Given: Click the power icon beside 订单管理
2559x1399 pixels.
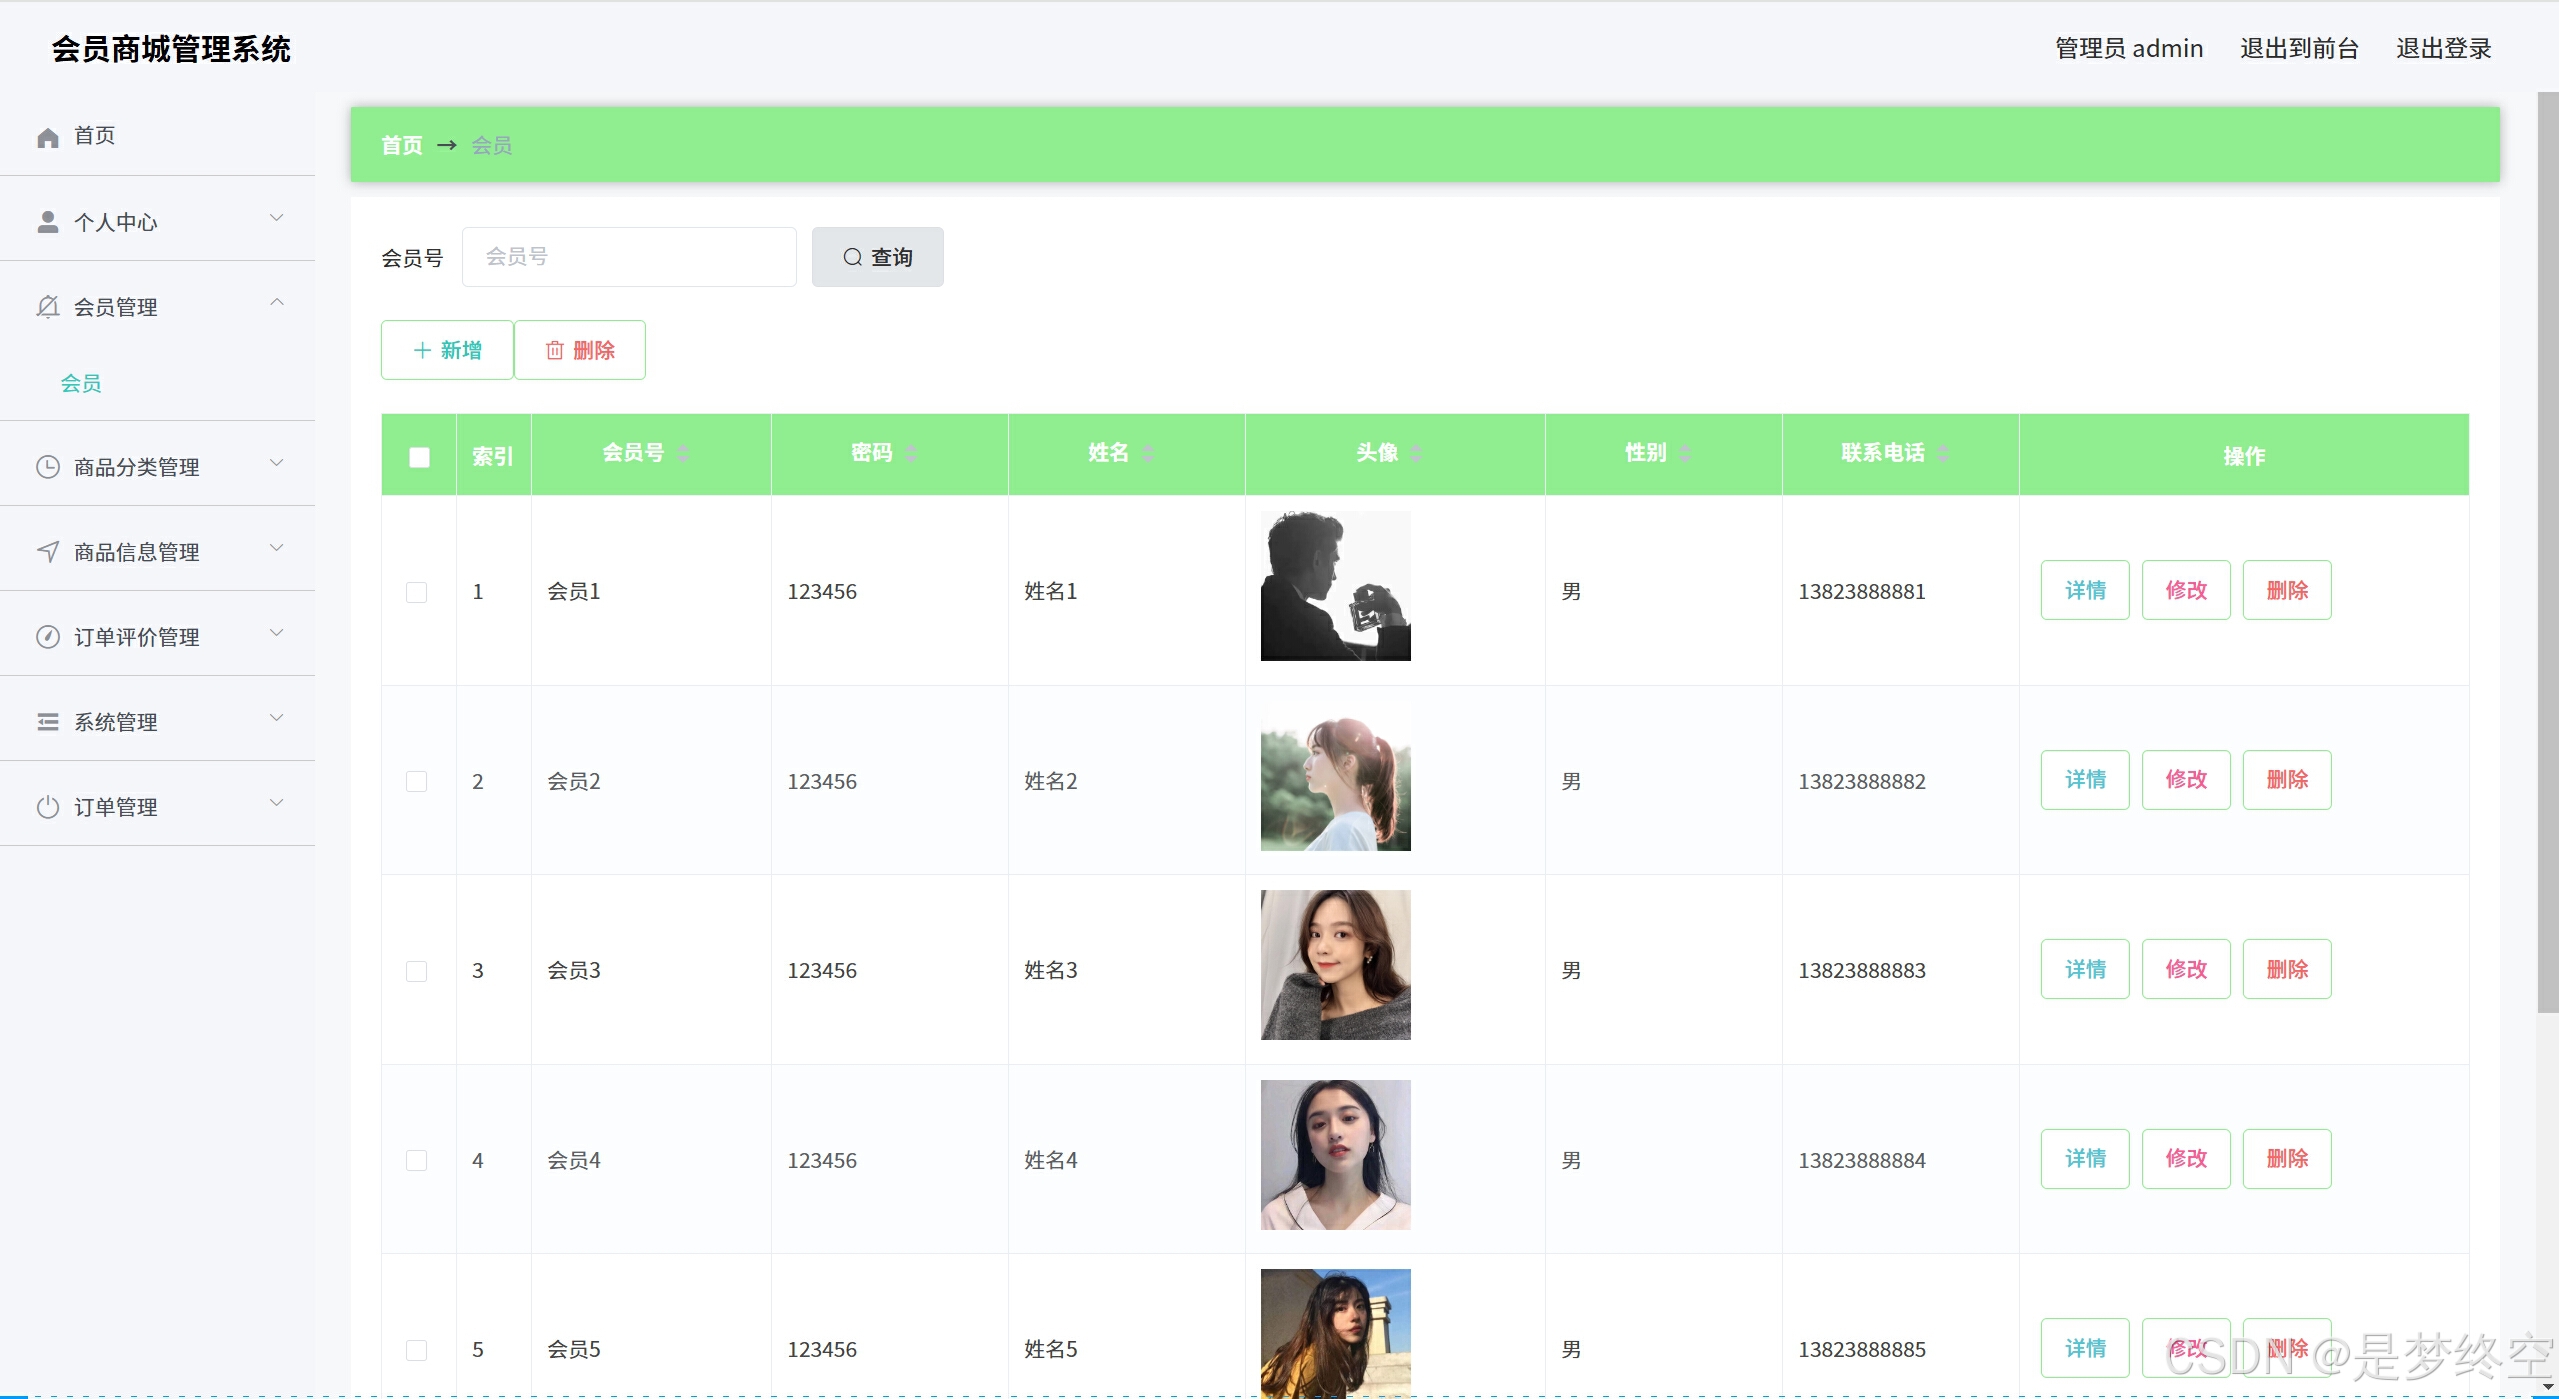Looking at the screenshot, I should [x=47, y=807].
